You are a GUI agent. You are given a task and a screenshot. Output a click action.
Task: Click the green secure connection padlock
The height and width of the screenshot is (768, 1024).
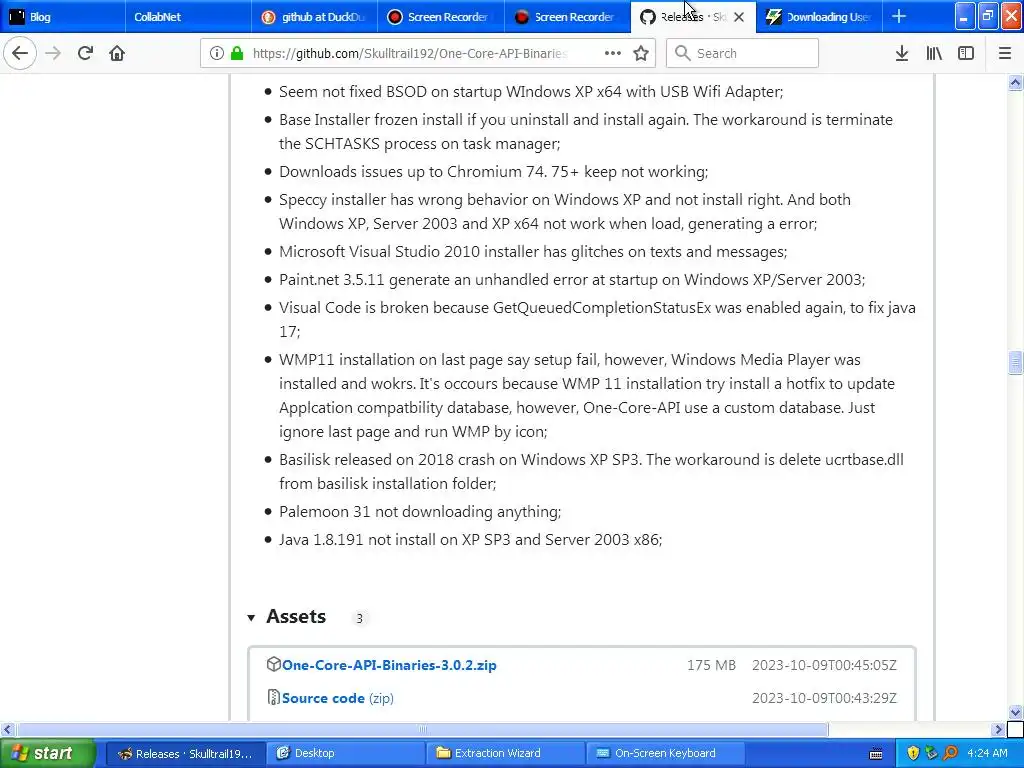tap(237, 53)
